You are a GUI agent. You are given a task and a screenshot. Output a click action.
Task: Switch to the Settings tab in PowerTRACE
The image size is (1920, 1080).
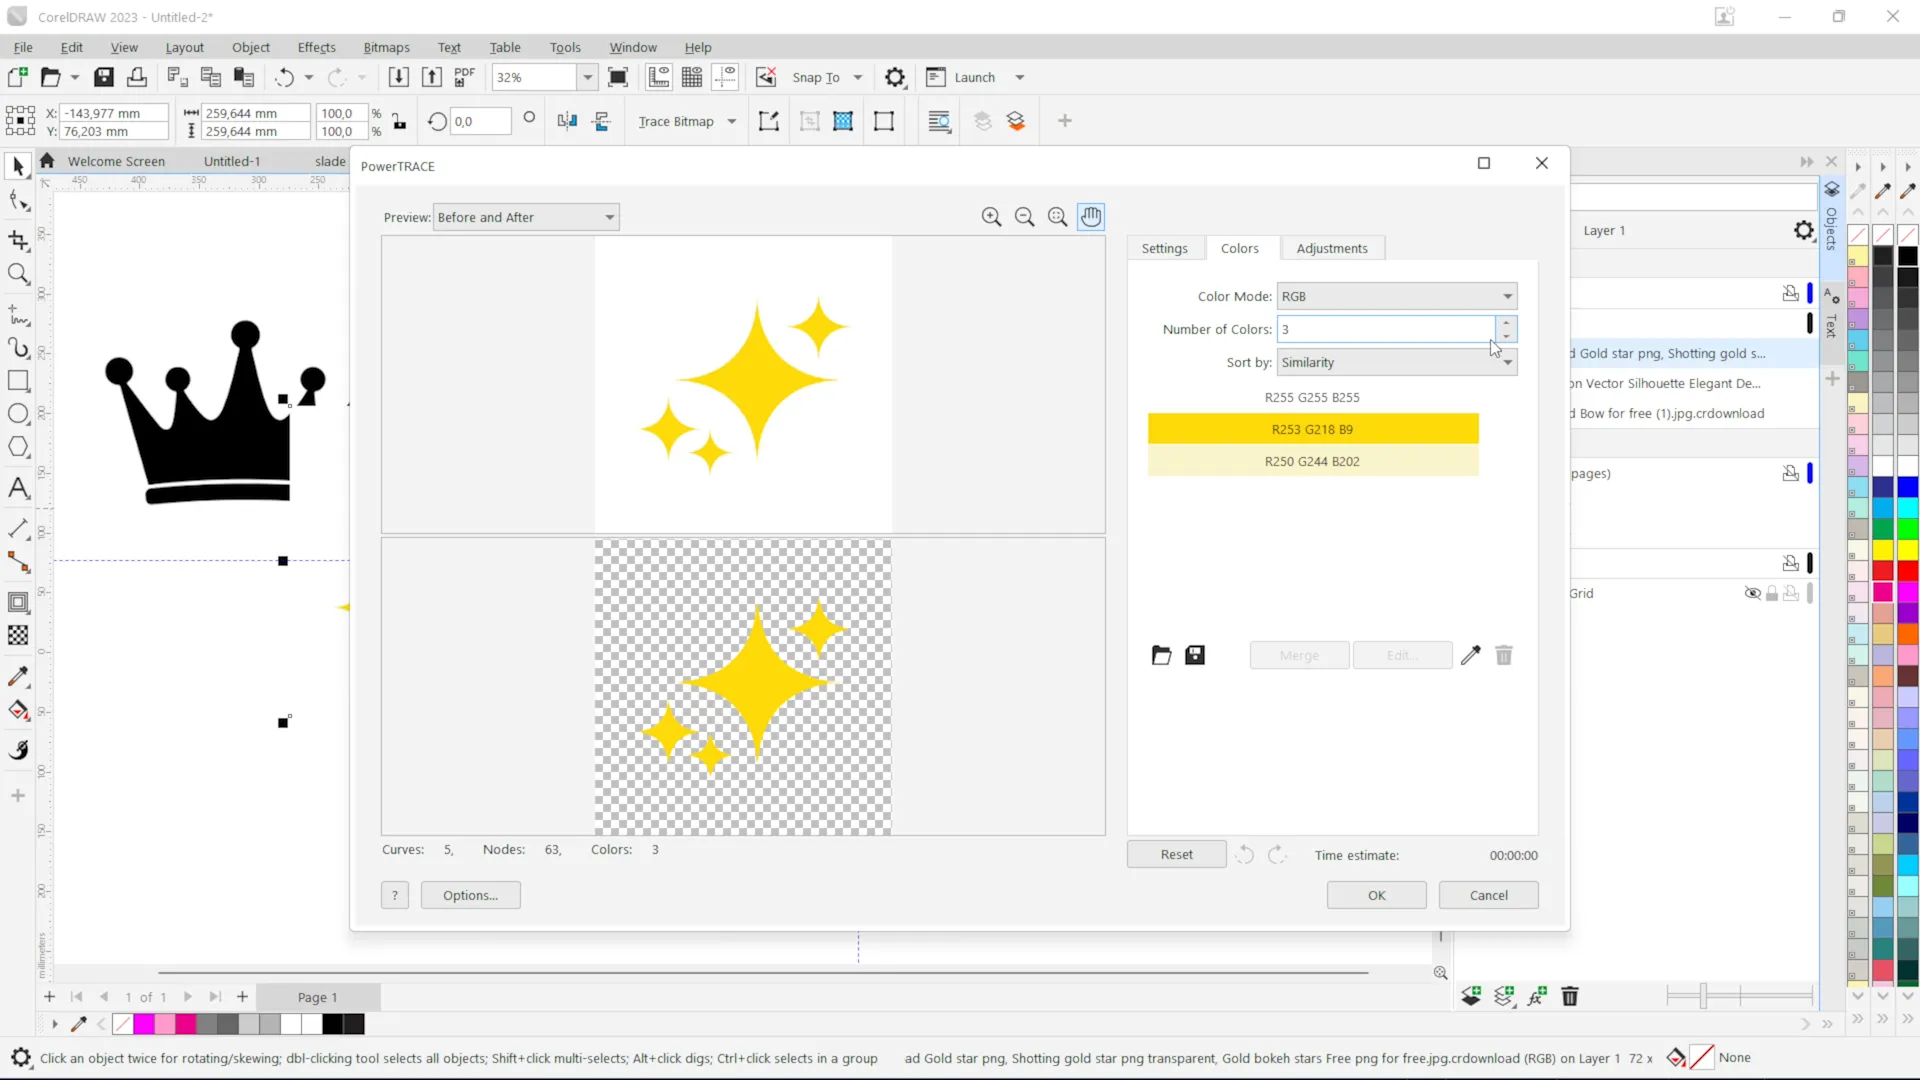1165,248
